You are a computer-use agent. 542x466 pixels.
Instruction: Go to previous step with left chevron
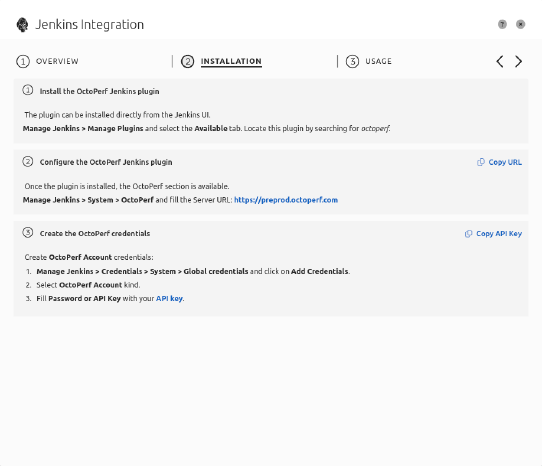(500, 62)
